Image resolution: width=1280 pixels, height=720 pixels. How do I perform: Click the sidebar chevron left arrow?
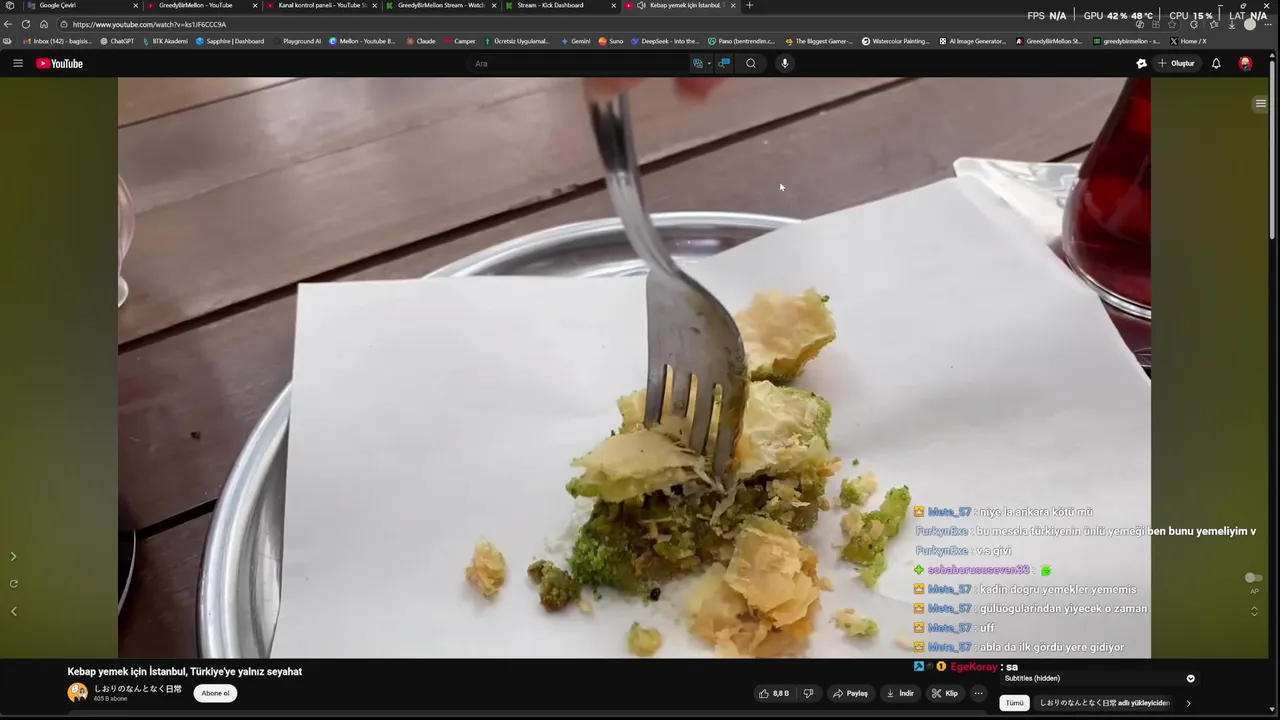(x=13, y=611)
